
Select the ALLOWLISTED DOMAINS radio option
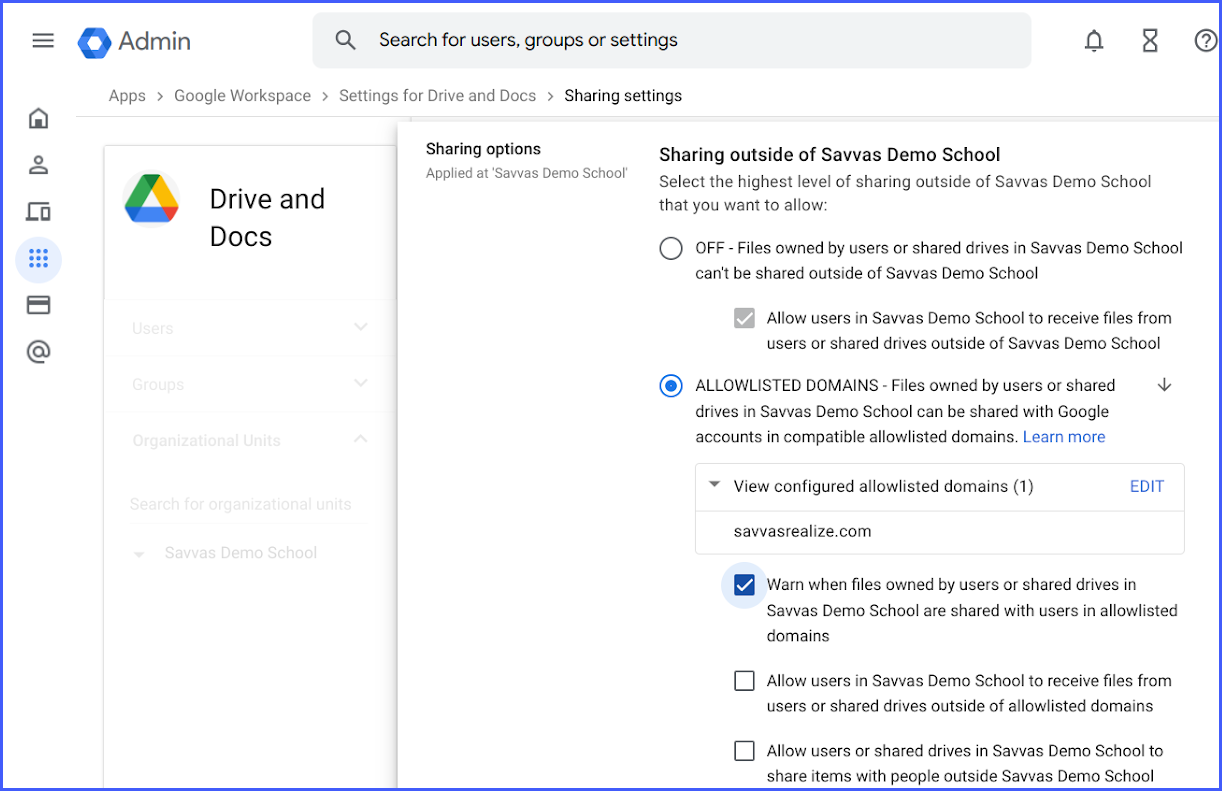point(671,386)
